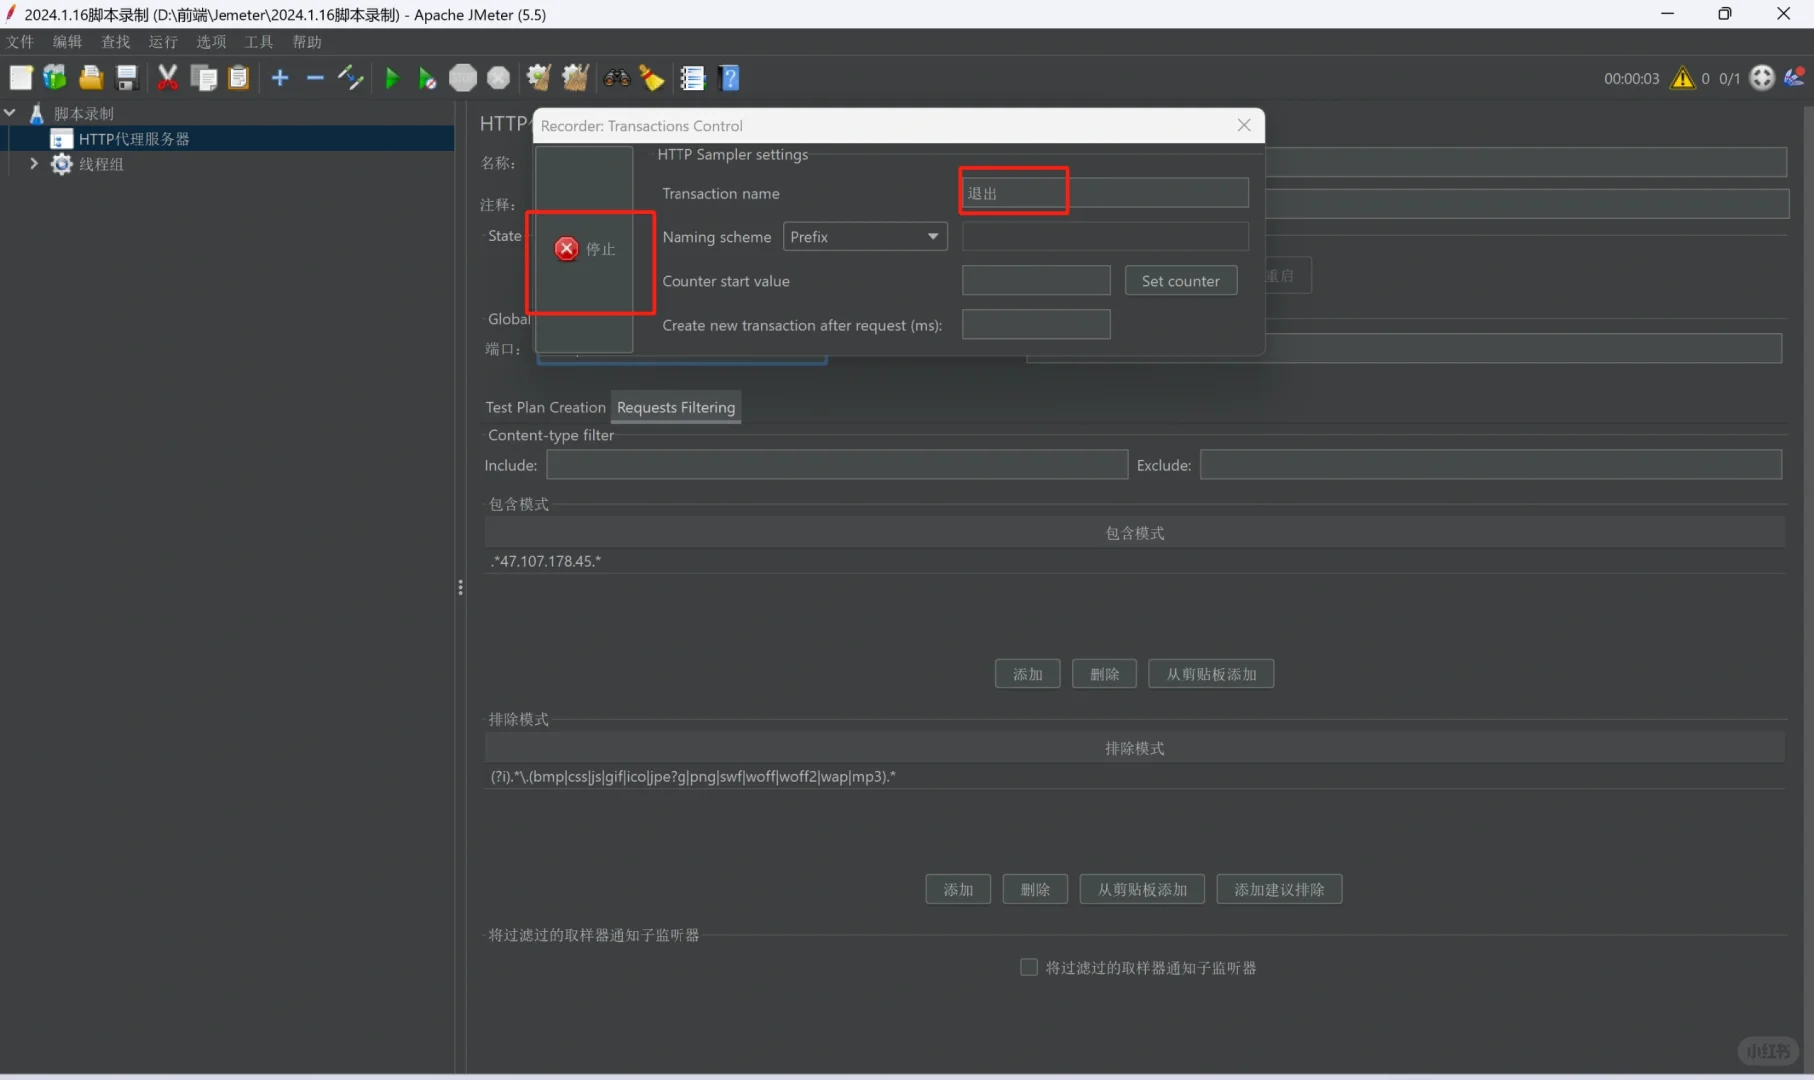Select the (?i).*\.(bmp|css|js... exclude pattern row
The height and width of the screenshot is (1080, 1814).
(1135, 776)
